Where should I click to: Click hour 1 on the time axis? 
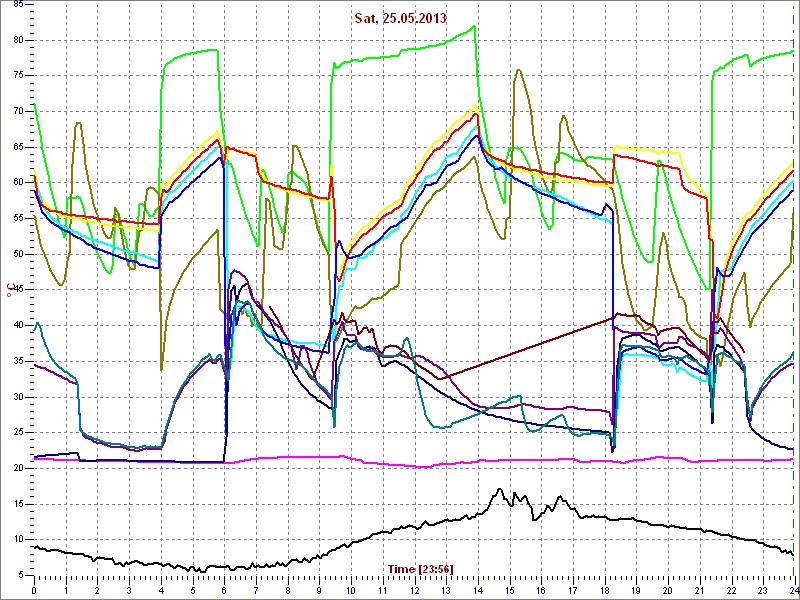(66, 590)
